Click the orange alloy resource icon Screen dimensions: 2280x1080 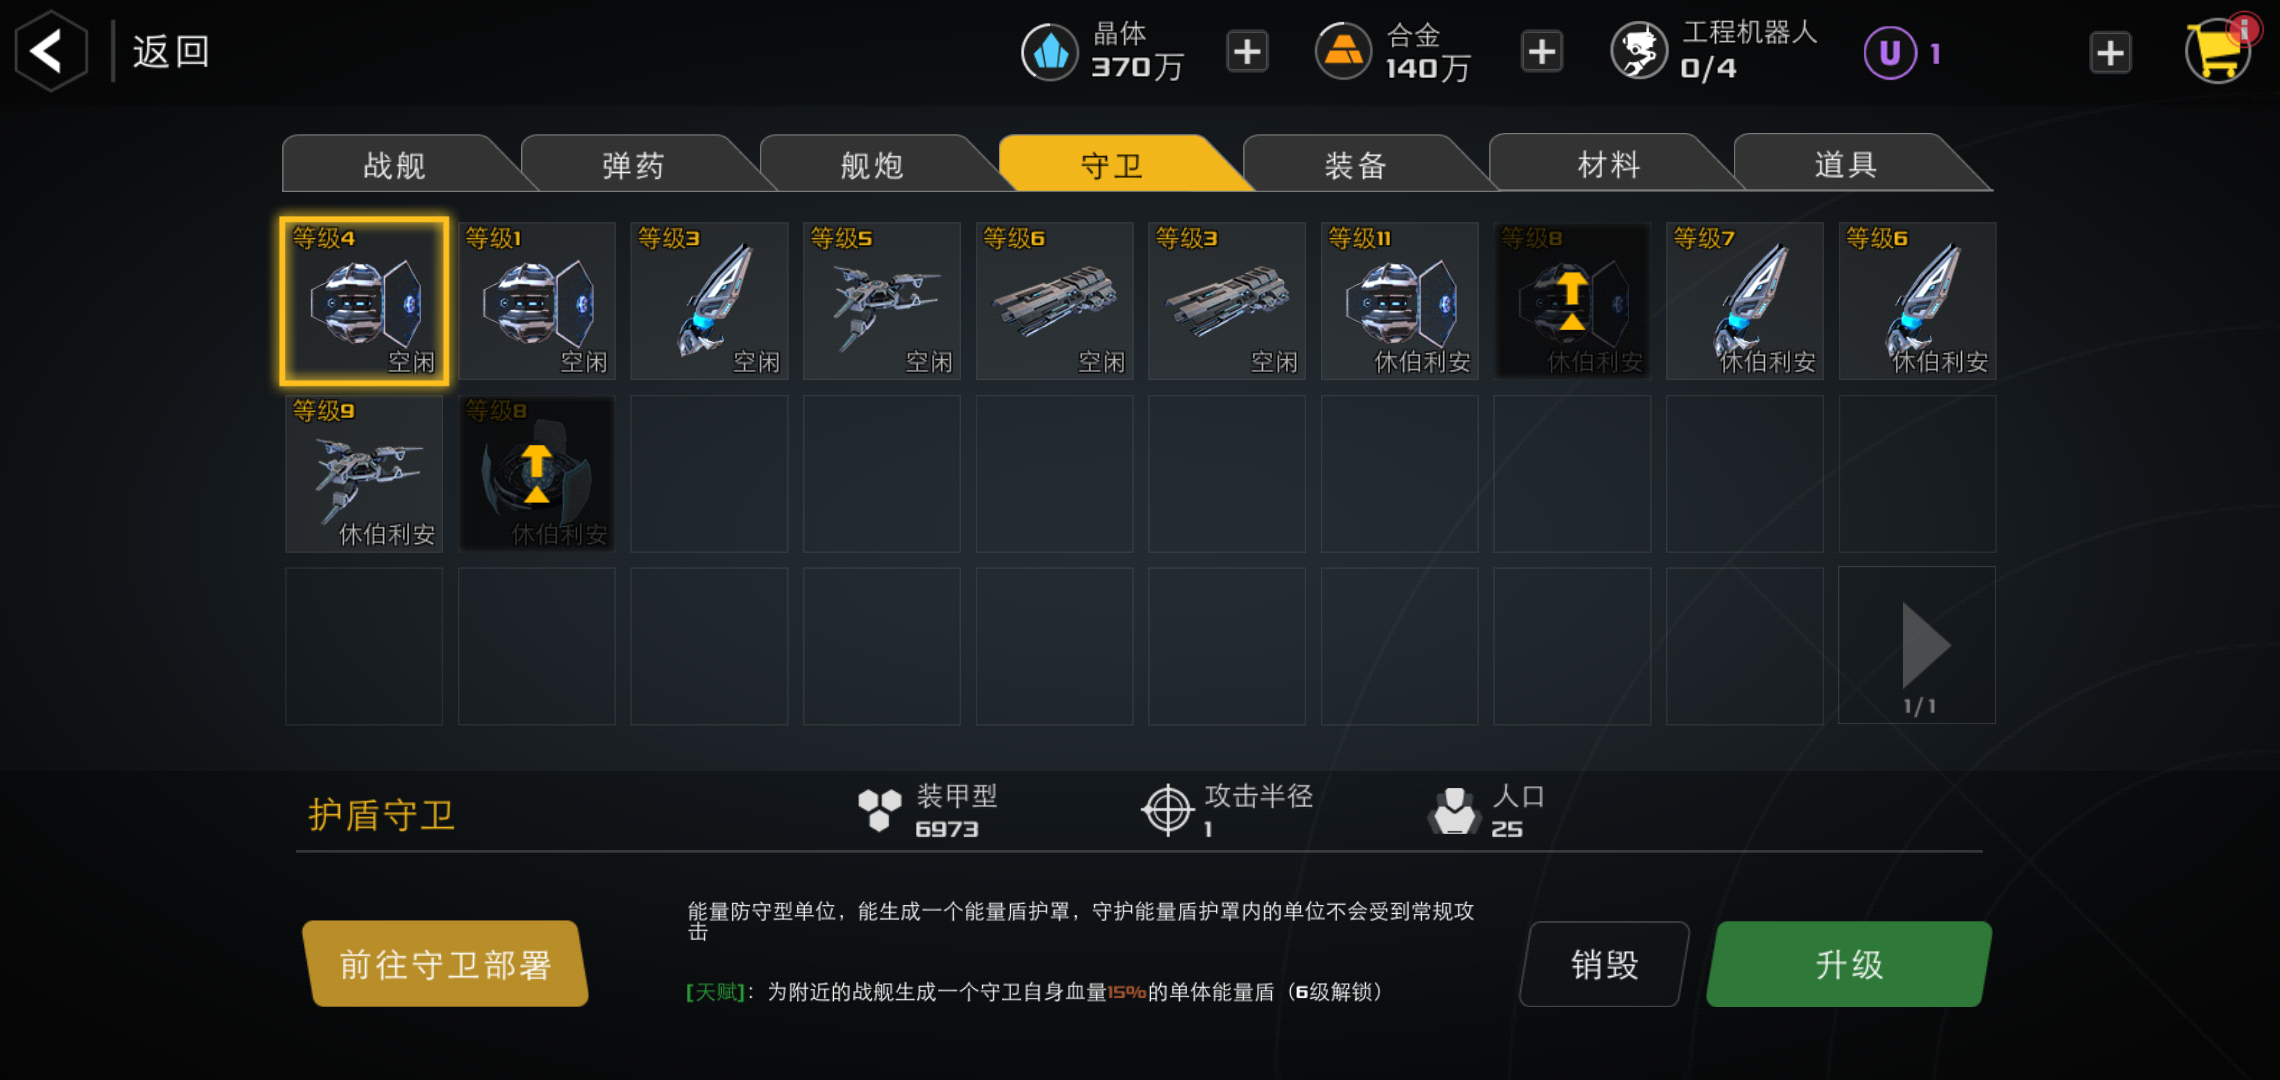(1343, 51)
